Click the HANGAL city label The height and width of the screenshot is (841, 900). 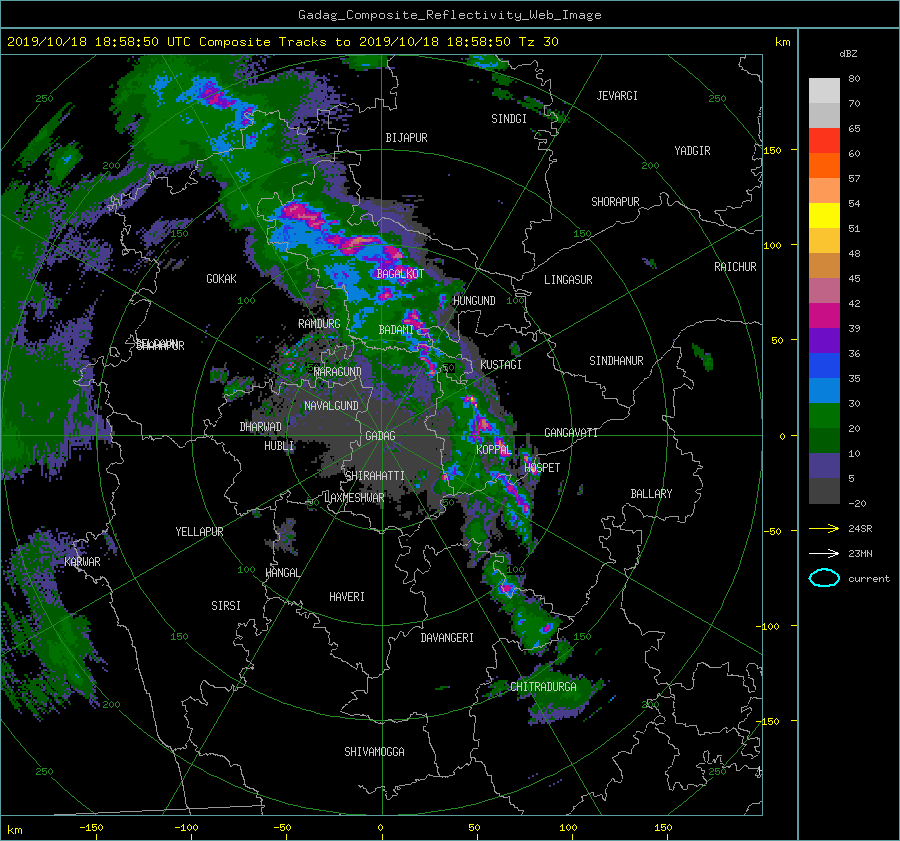click(x=283, y=573)
